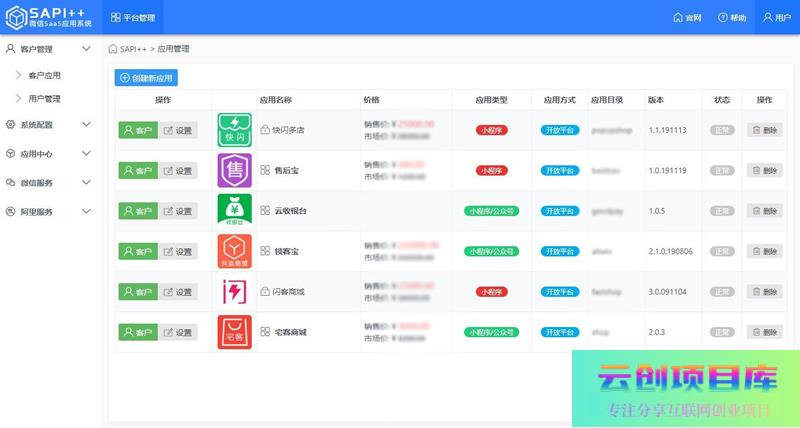800x428 pixels.
Task: Click the 系统配置 gear icon
Action: point(10,124)
